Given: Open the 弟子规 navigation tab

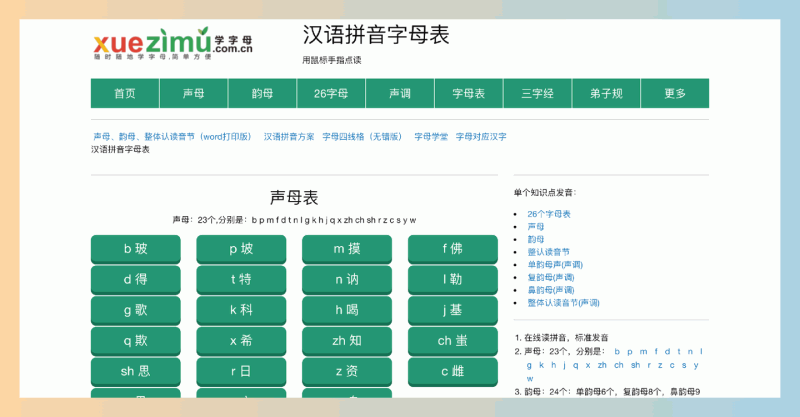Looking at the screenshot, I should coord(606,93).
